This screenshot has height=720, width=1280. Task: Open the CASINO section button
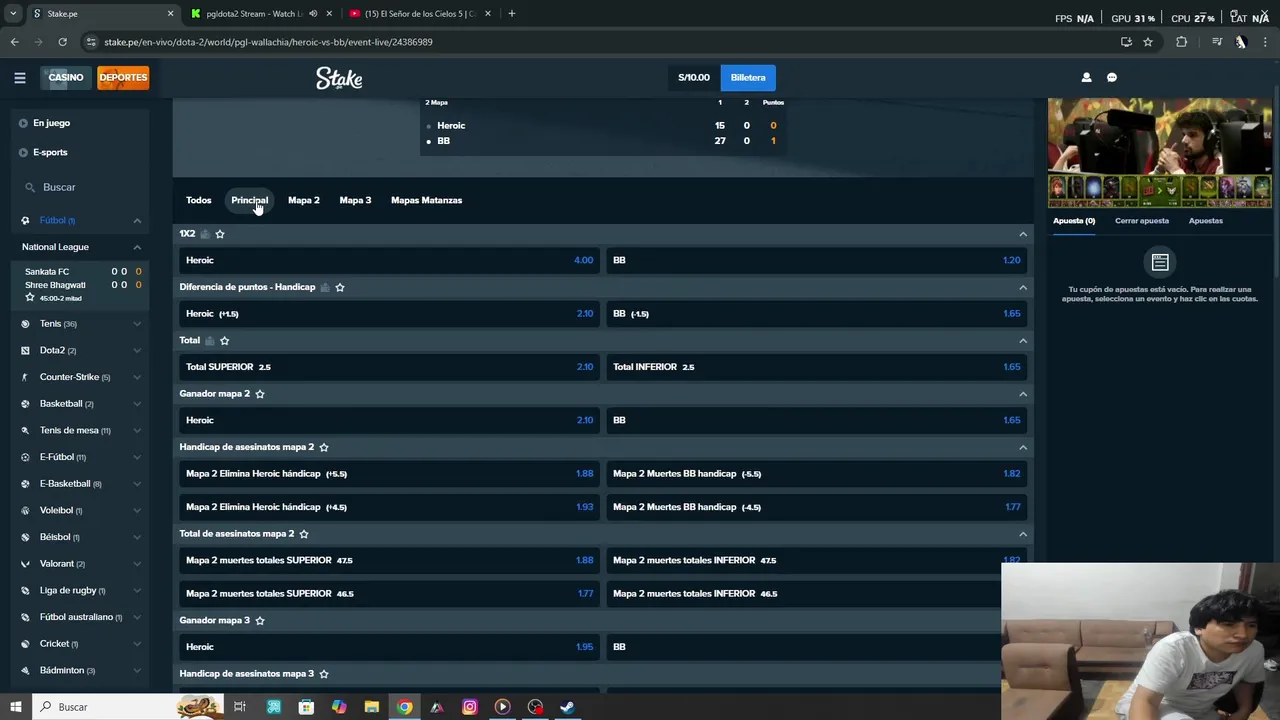click(66, 77)
